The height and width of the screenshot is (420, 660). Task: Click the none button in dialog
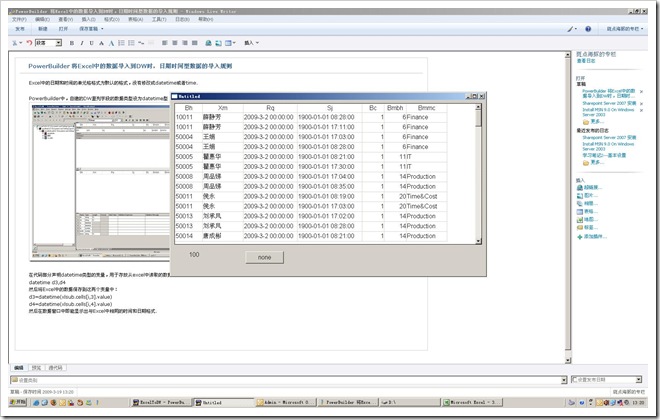pos(263,257)
